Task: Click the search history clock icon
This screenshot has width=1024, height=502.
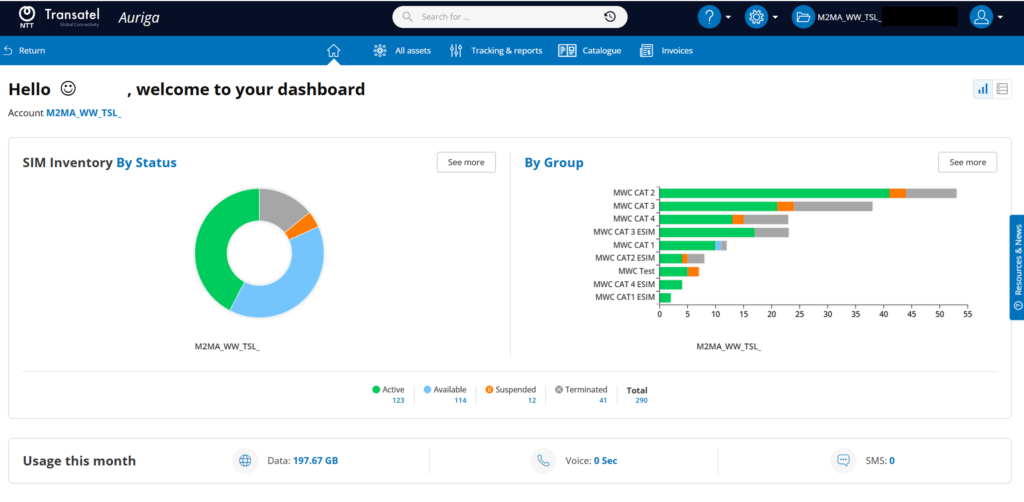Action: 610,17
